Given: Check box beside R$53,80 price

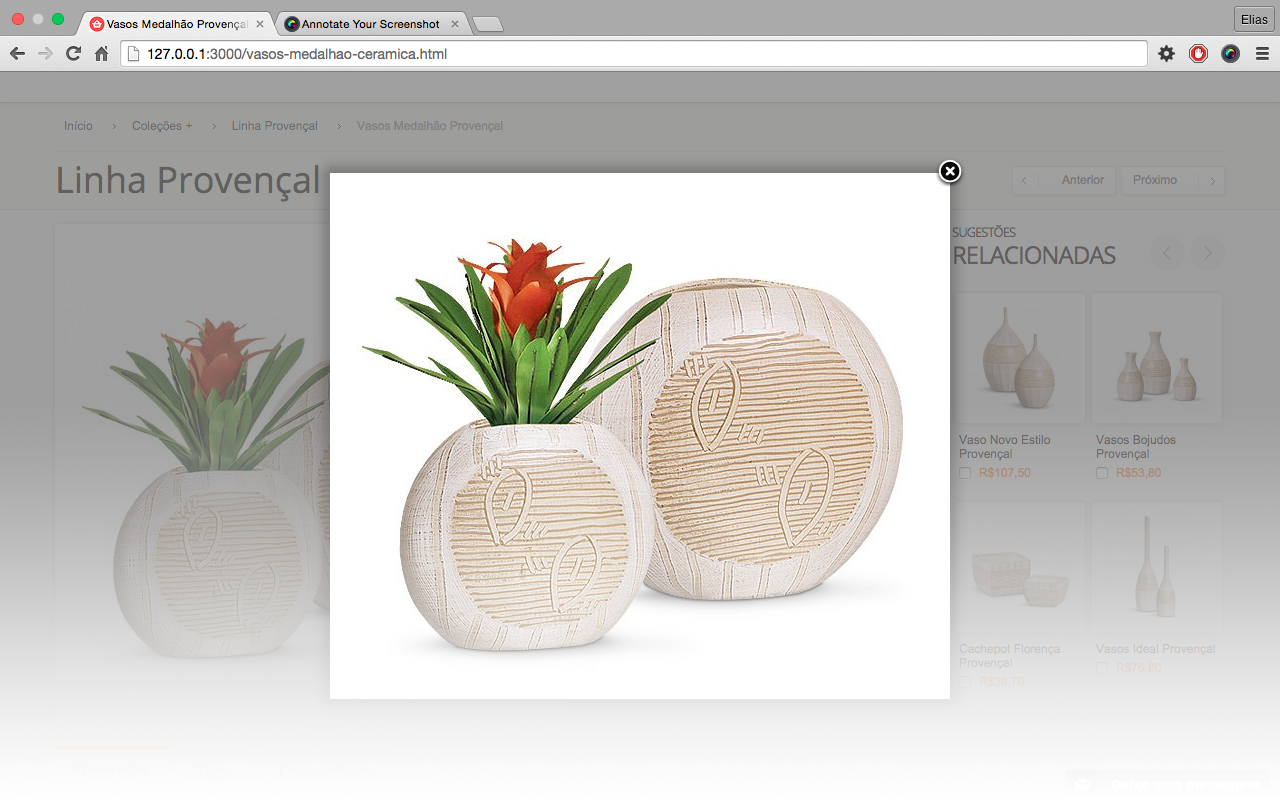Looking at the screenshot, I should [1102, 473].
